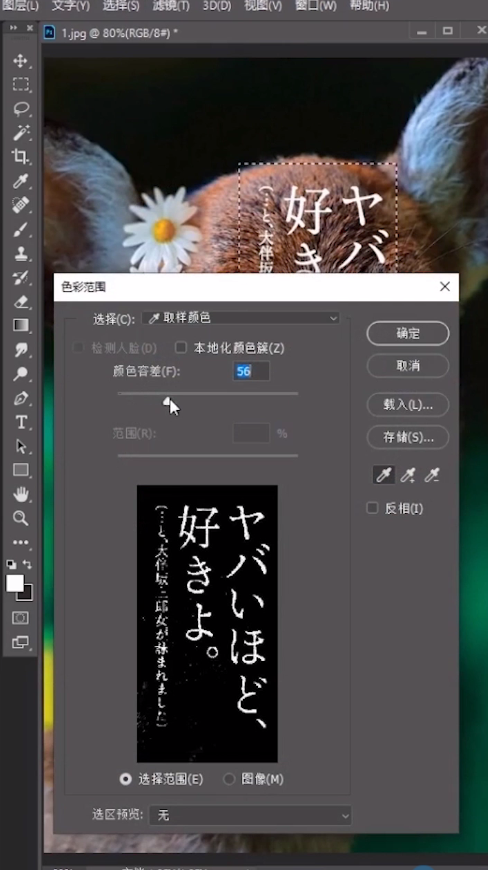Select the Dodge tool
Image resolution: width=488 pixels, height=870 pixels.
(x=21, y=373)
